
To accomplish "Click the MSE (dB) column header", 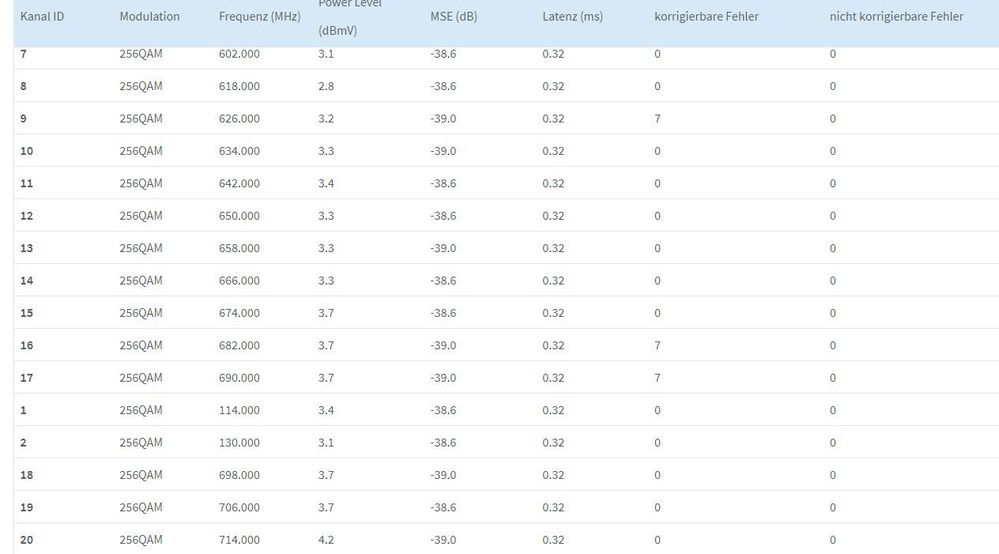I will [x=452, y=17].
